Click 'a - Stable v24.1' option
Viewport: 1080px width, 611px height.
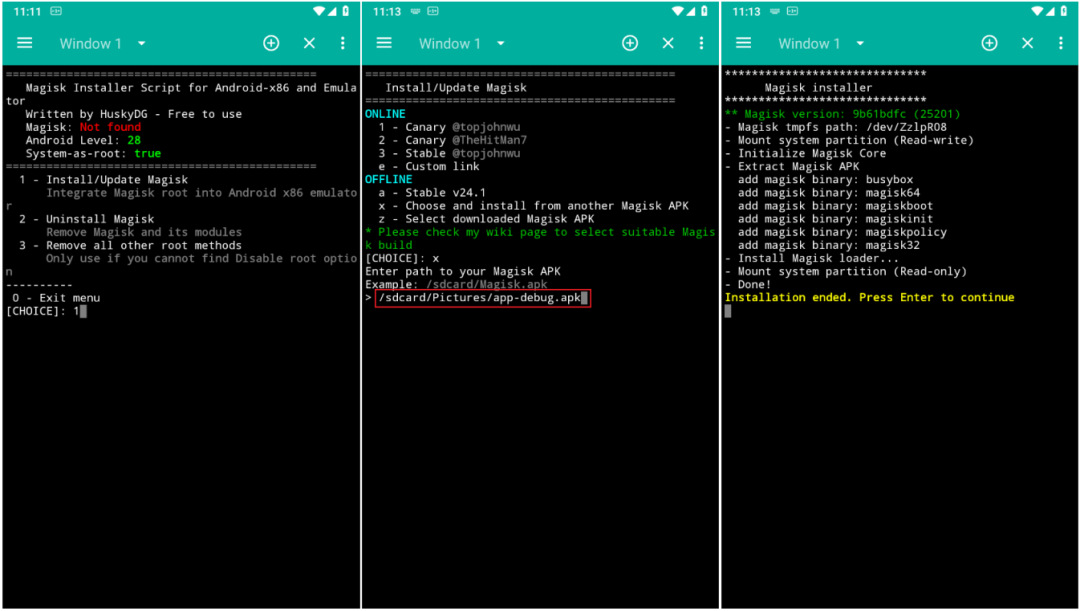[432, 192]
